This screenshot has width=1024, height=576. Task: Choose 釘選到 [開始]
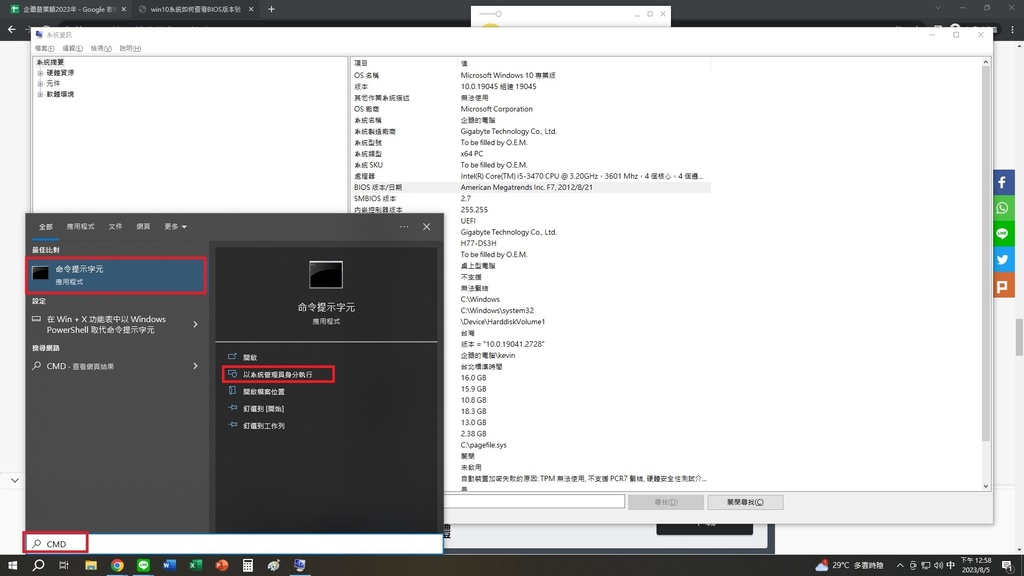(263, 409)
